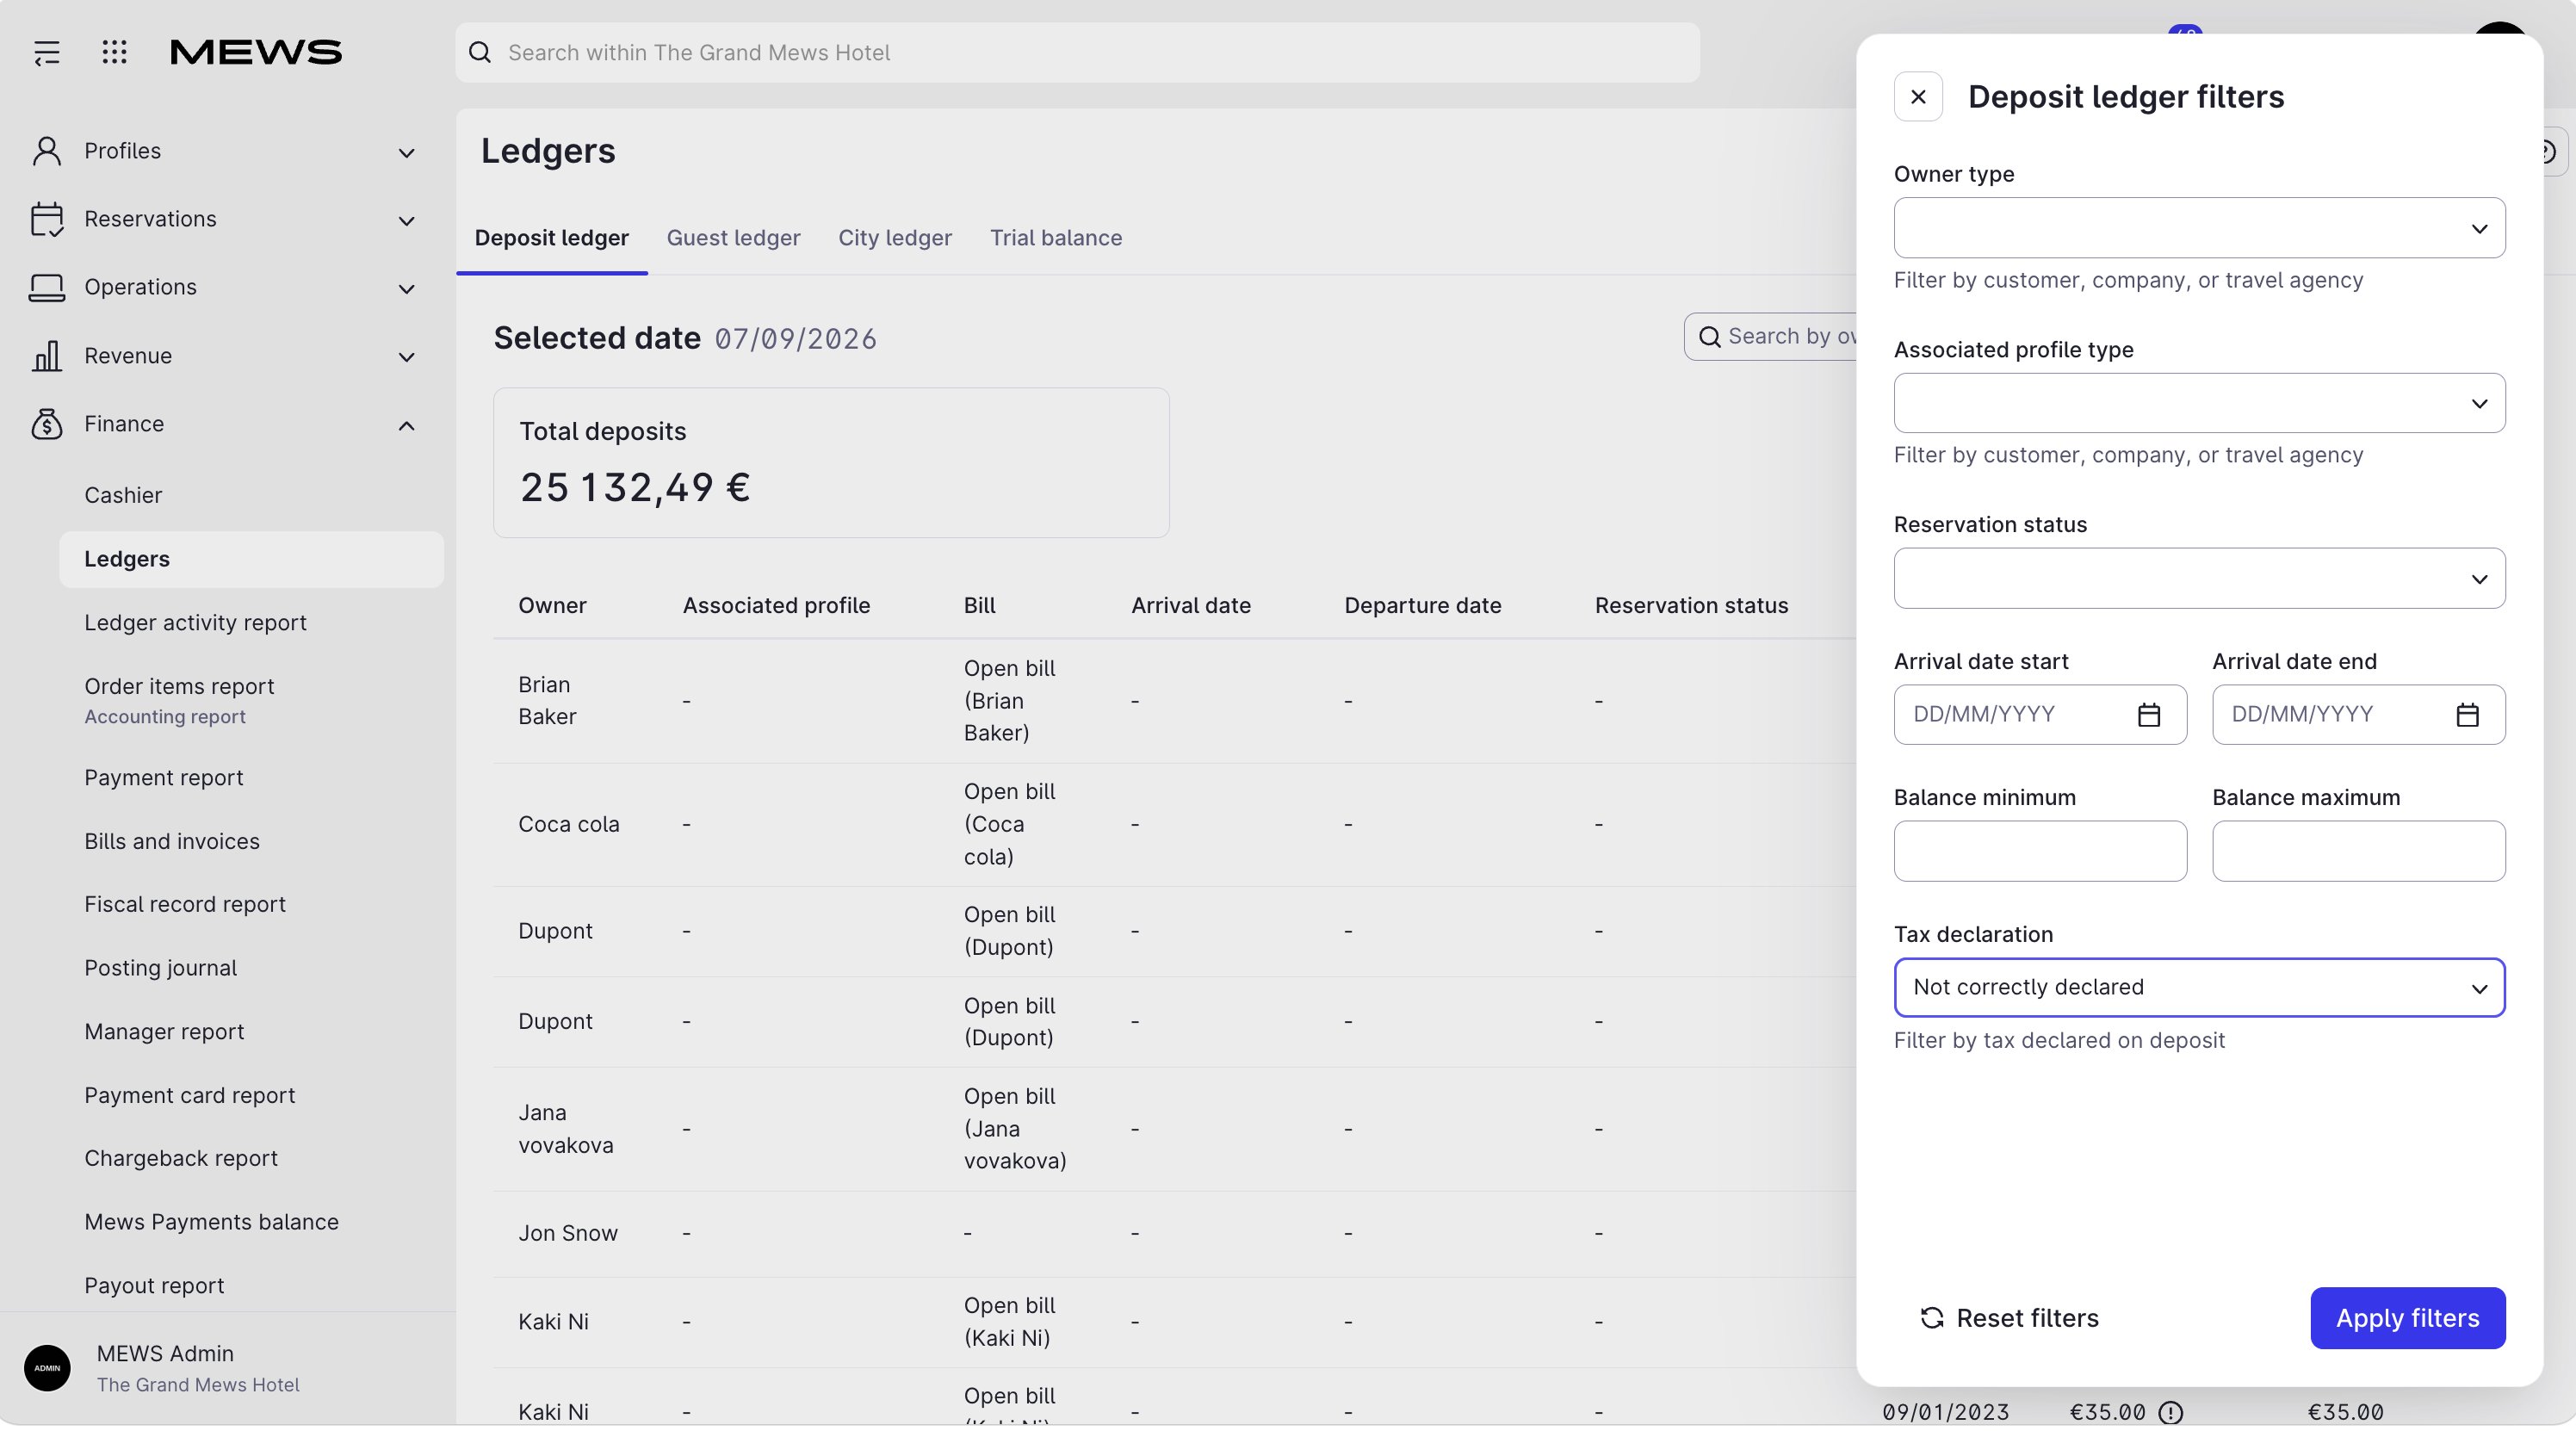Image resolution: width=2576 pixels, height=1431 pixels.
Task: Click the info icon next to €35.00
Action: pos(2170,1413)
